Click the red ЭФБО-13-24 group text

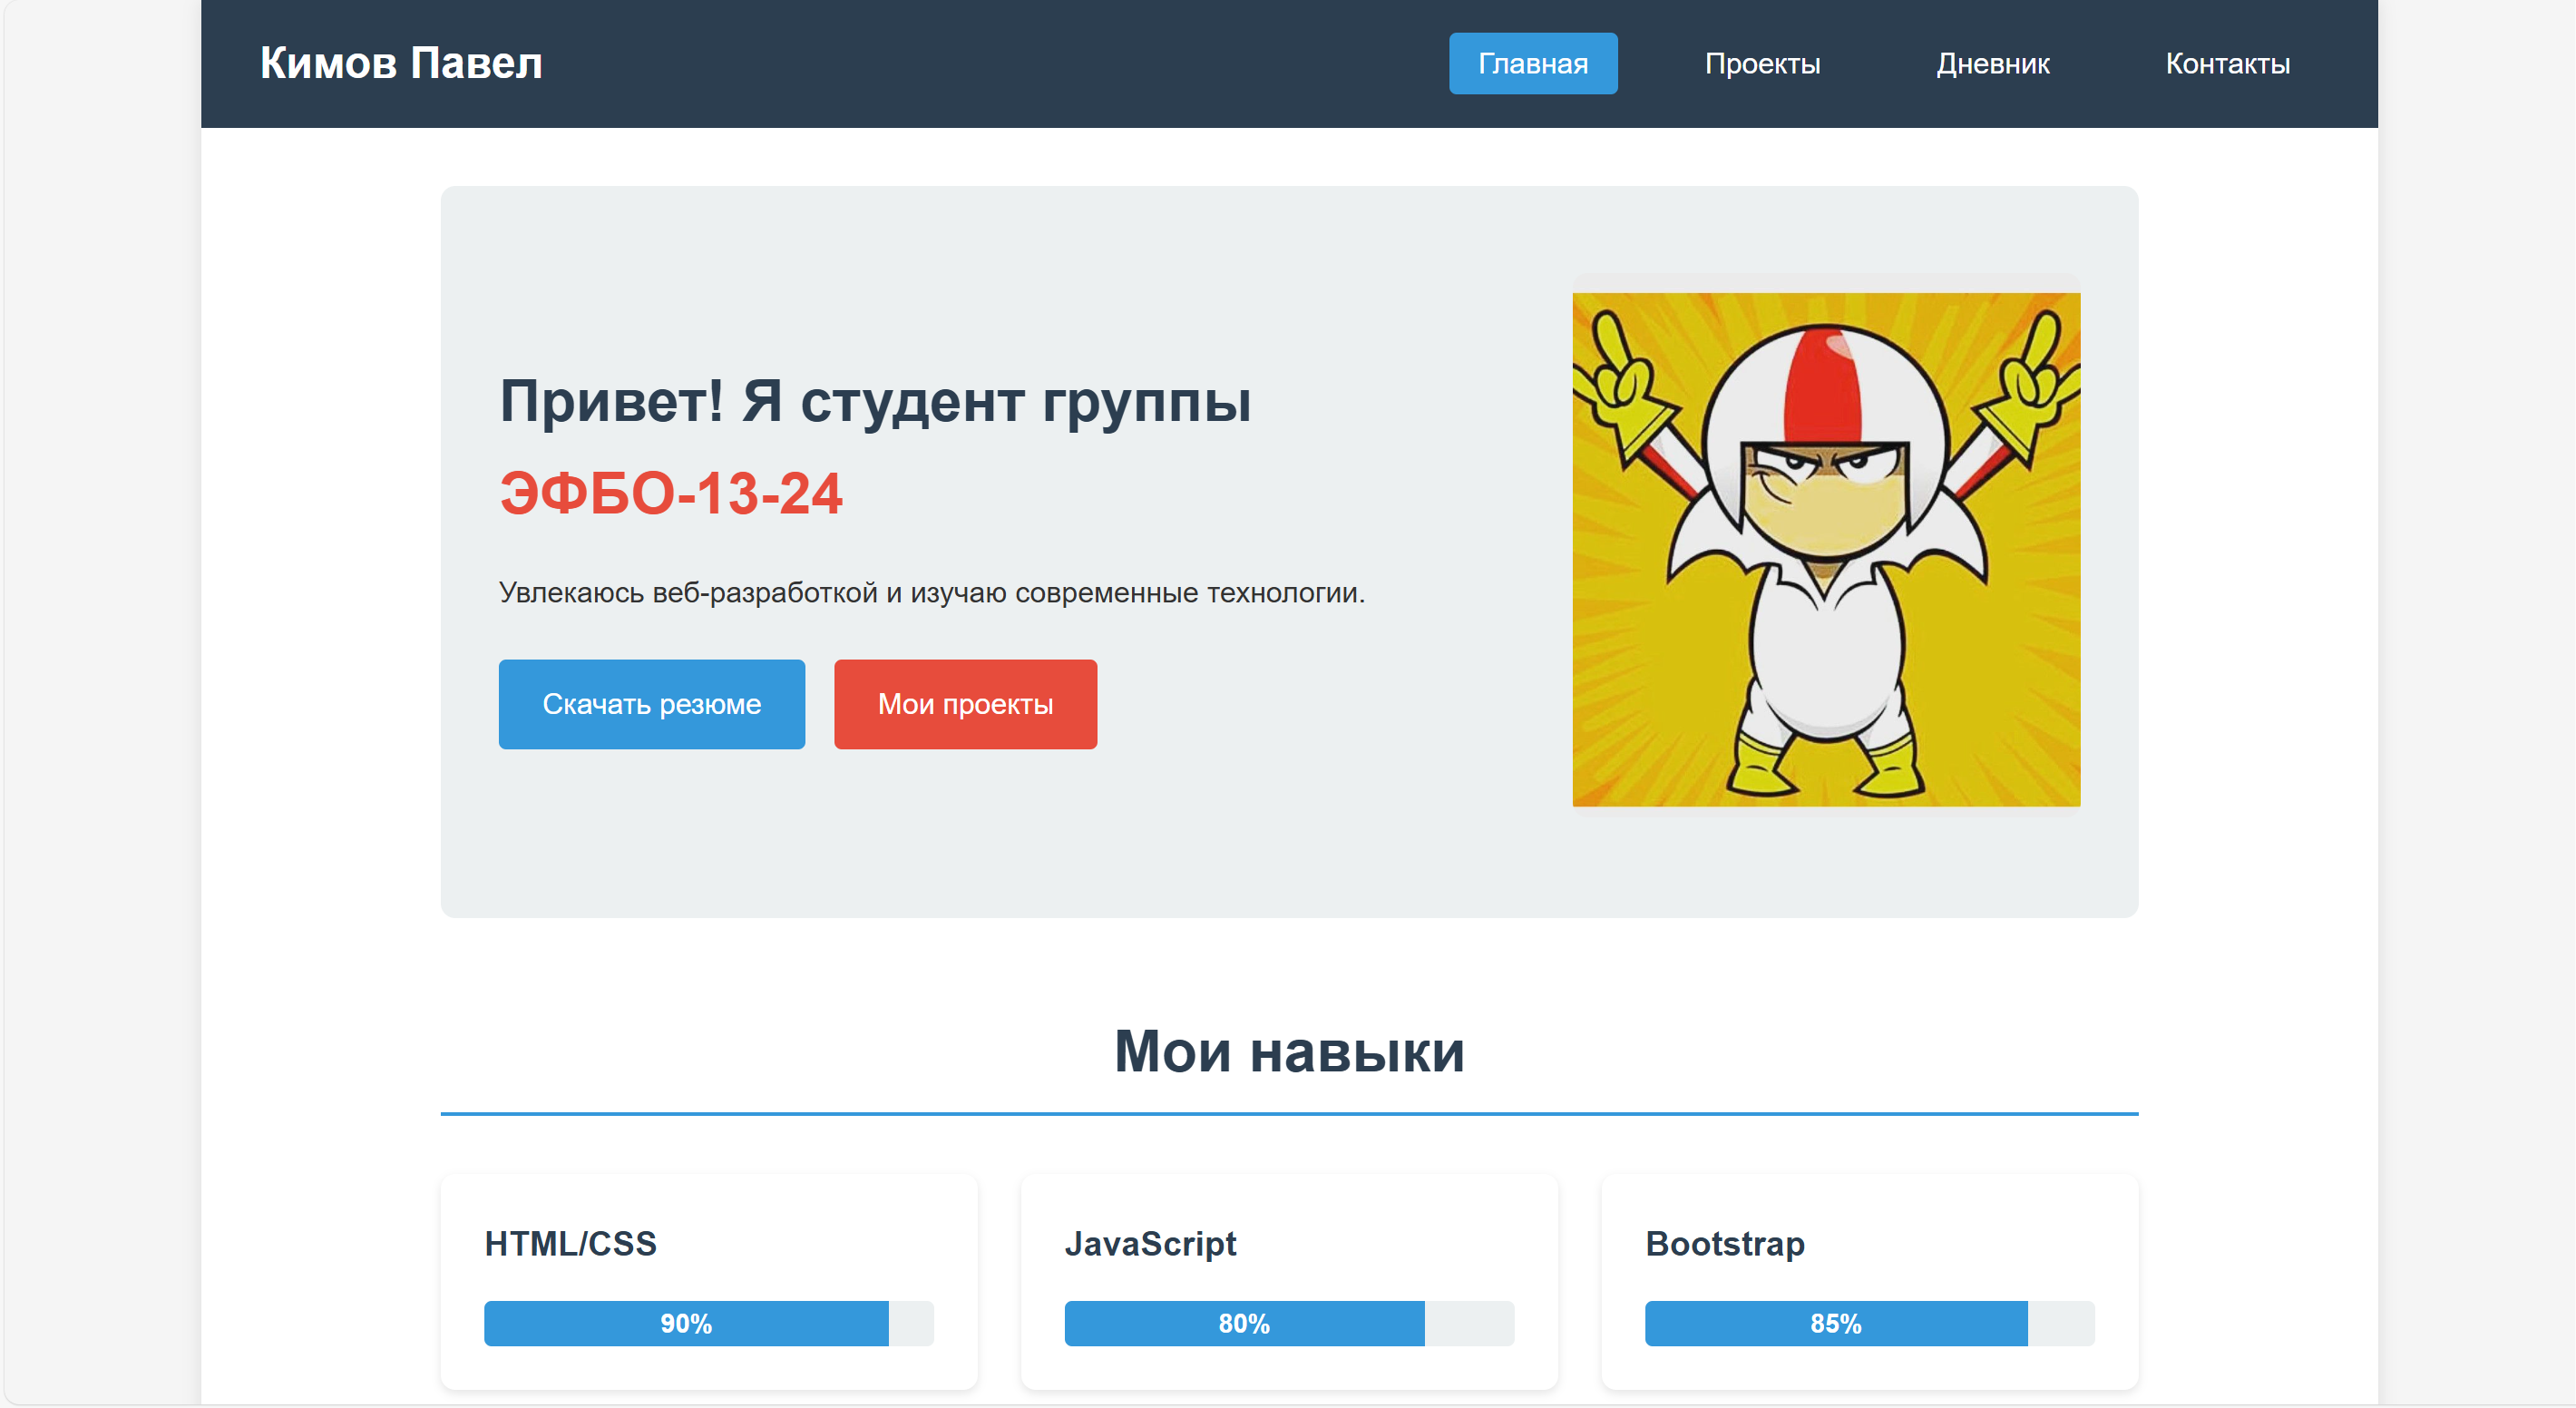(671, 494)
